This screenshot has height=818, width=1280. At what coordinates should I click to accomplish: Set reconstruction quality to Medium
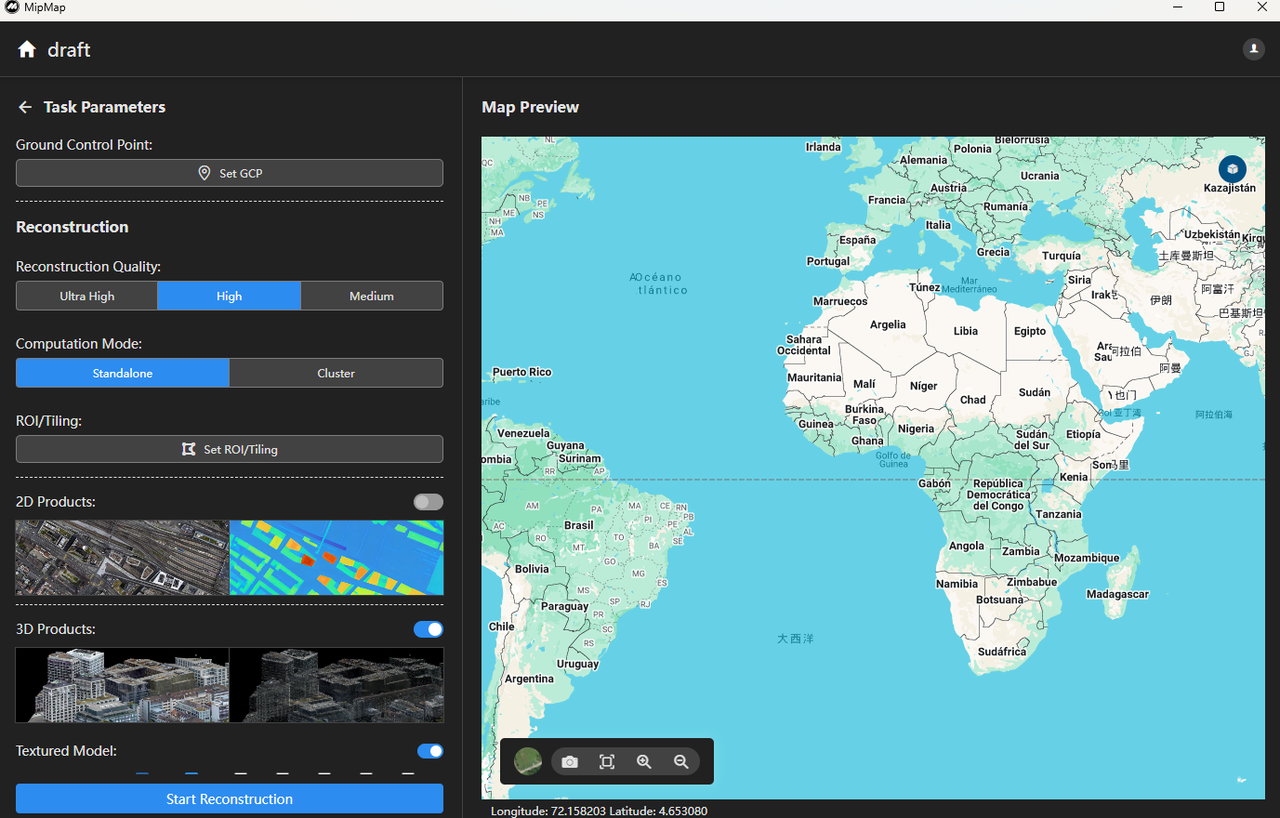(372, 296)
